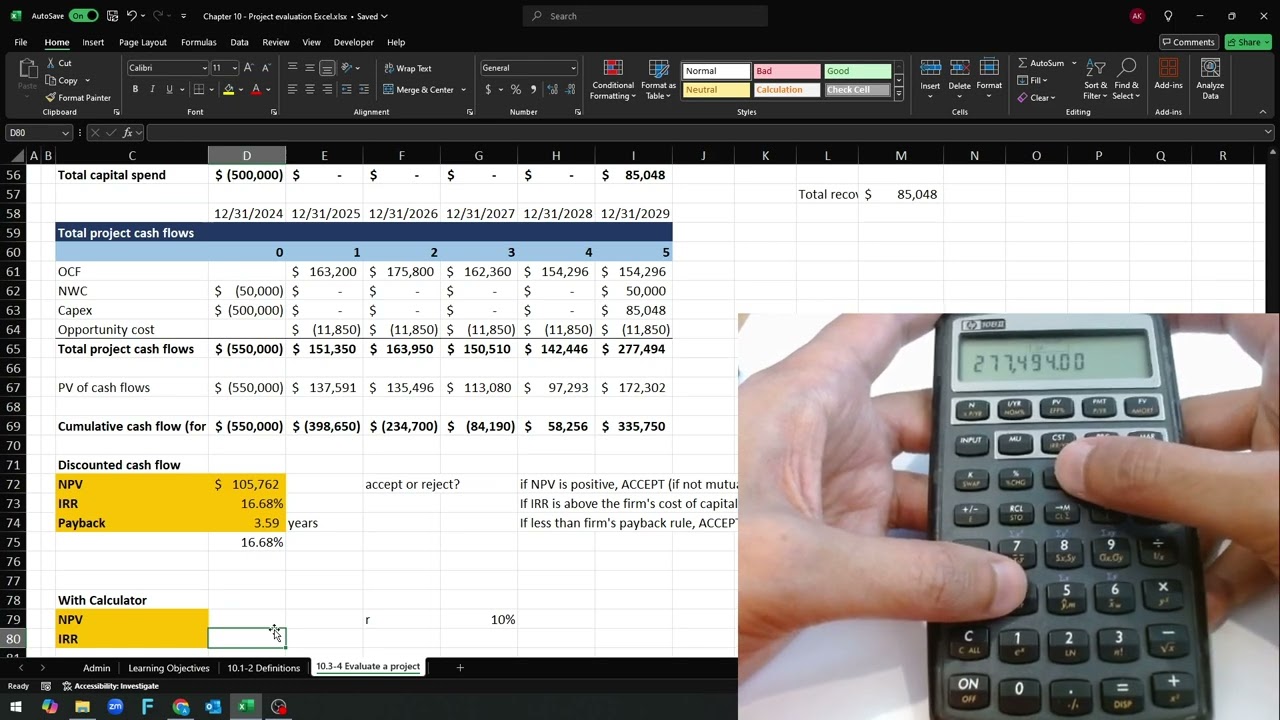Apply the red font color
1280x720 pixels.
click(256, 89)
